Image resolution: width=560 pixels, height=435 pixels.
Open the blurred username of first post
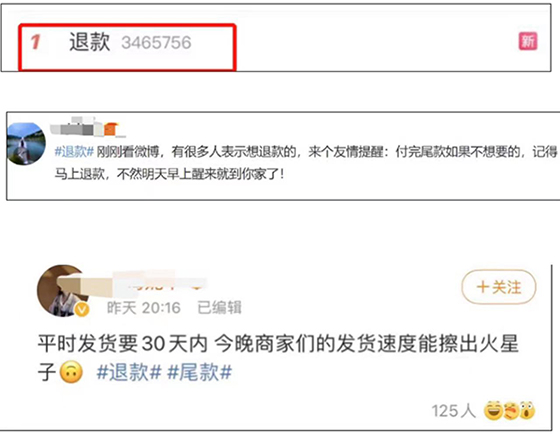pos(76,126)
